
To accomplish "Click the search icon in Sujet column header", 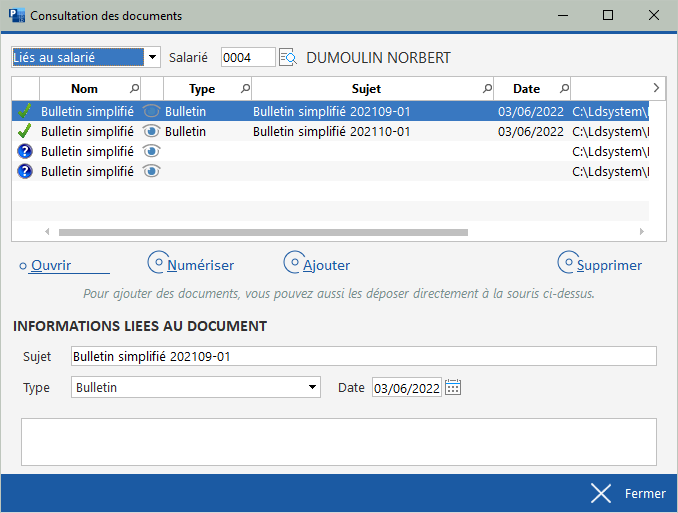I will [x=487, y=89].
